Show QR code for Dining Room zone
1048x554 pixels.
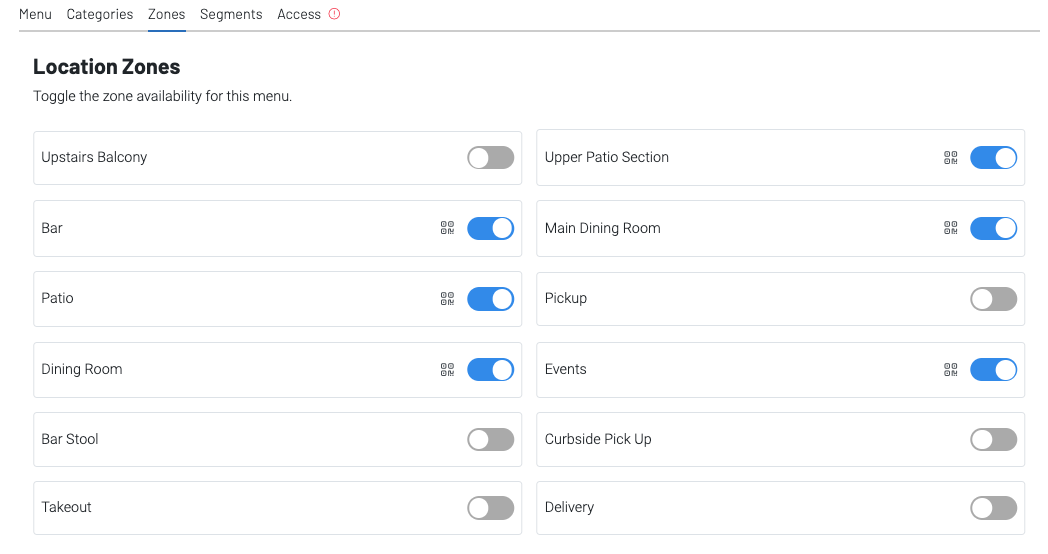[447, 369]
